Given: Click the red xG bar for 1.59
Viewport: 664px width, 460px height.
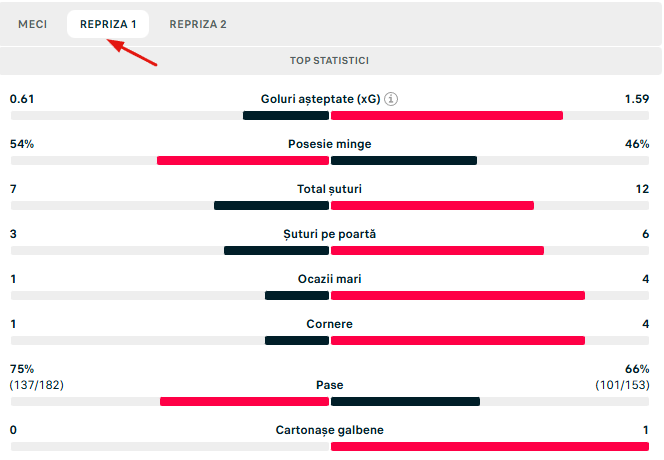Looking at the screenshot, I should pyautogui.click(x=446, y=115).
